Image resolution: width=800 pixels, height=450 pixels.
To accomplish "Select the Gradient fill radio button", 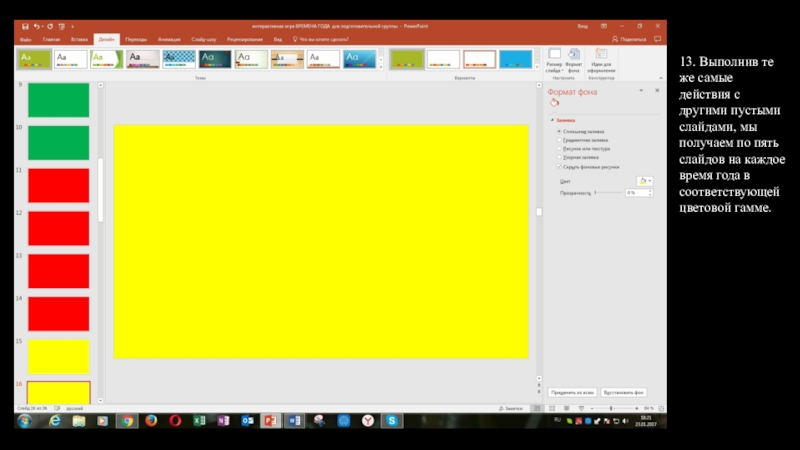I will [558, 140].
